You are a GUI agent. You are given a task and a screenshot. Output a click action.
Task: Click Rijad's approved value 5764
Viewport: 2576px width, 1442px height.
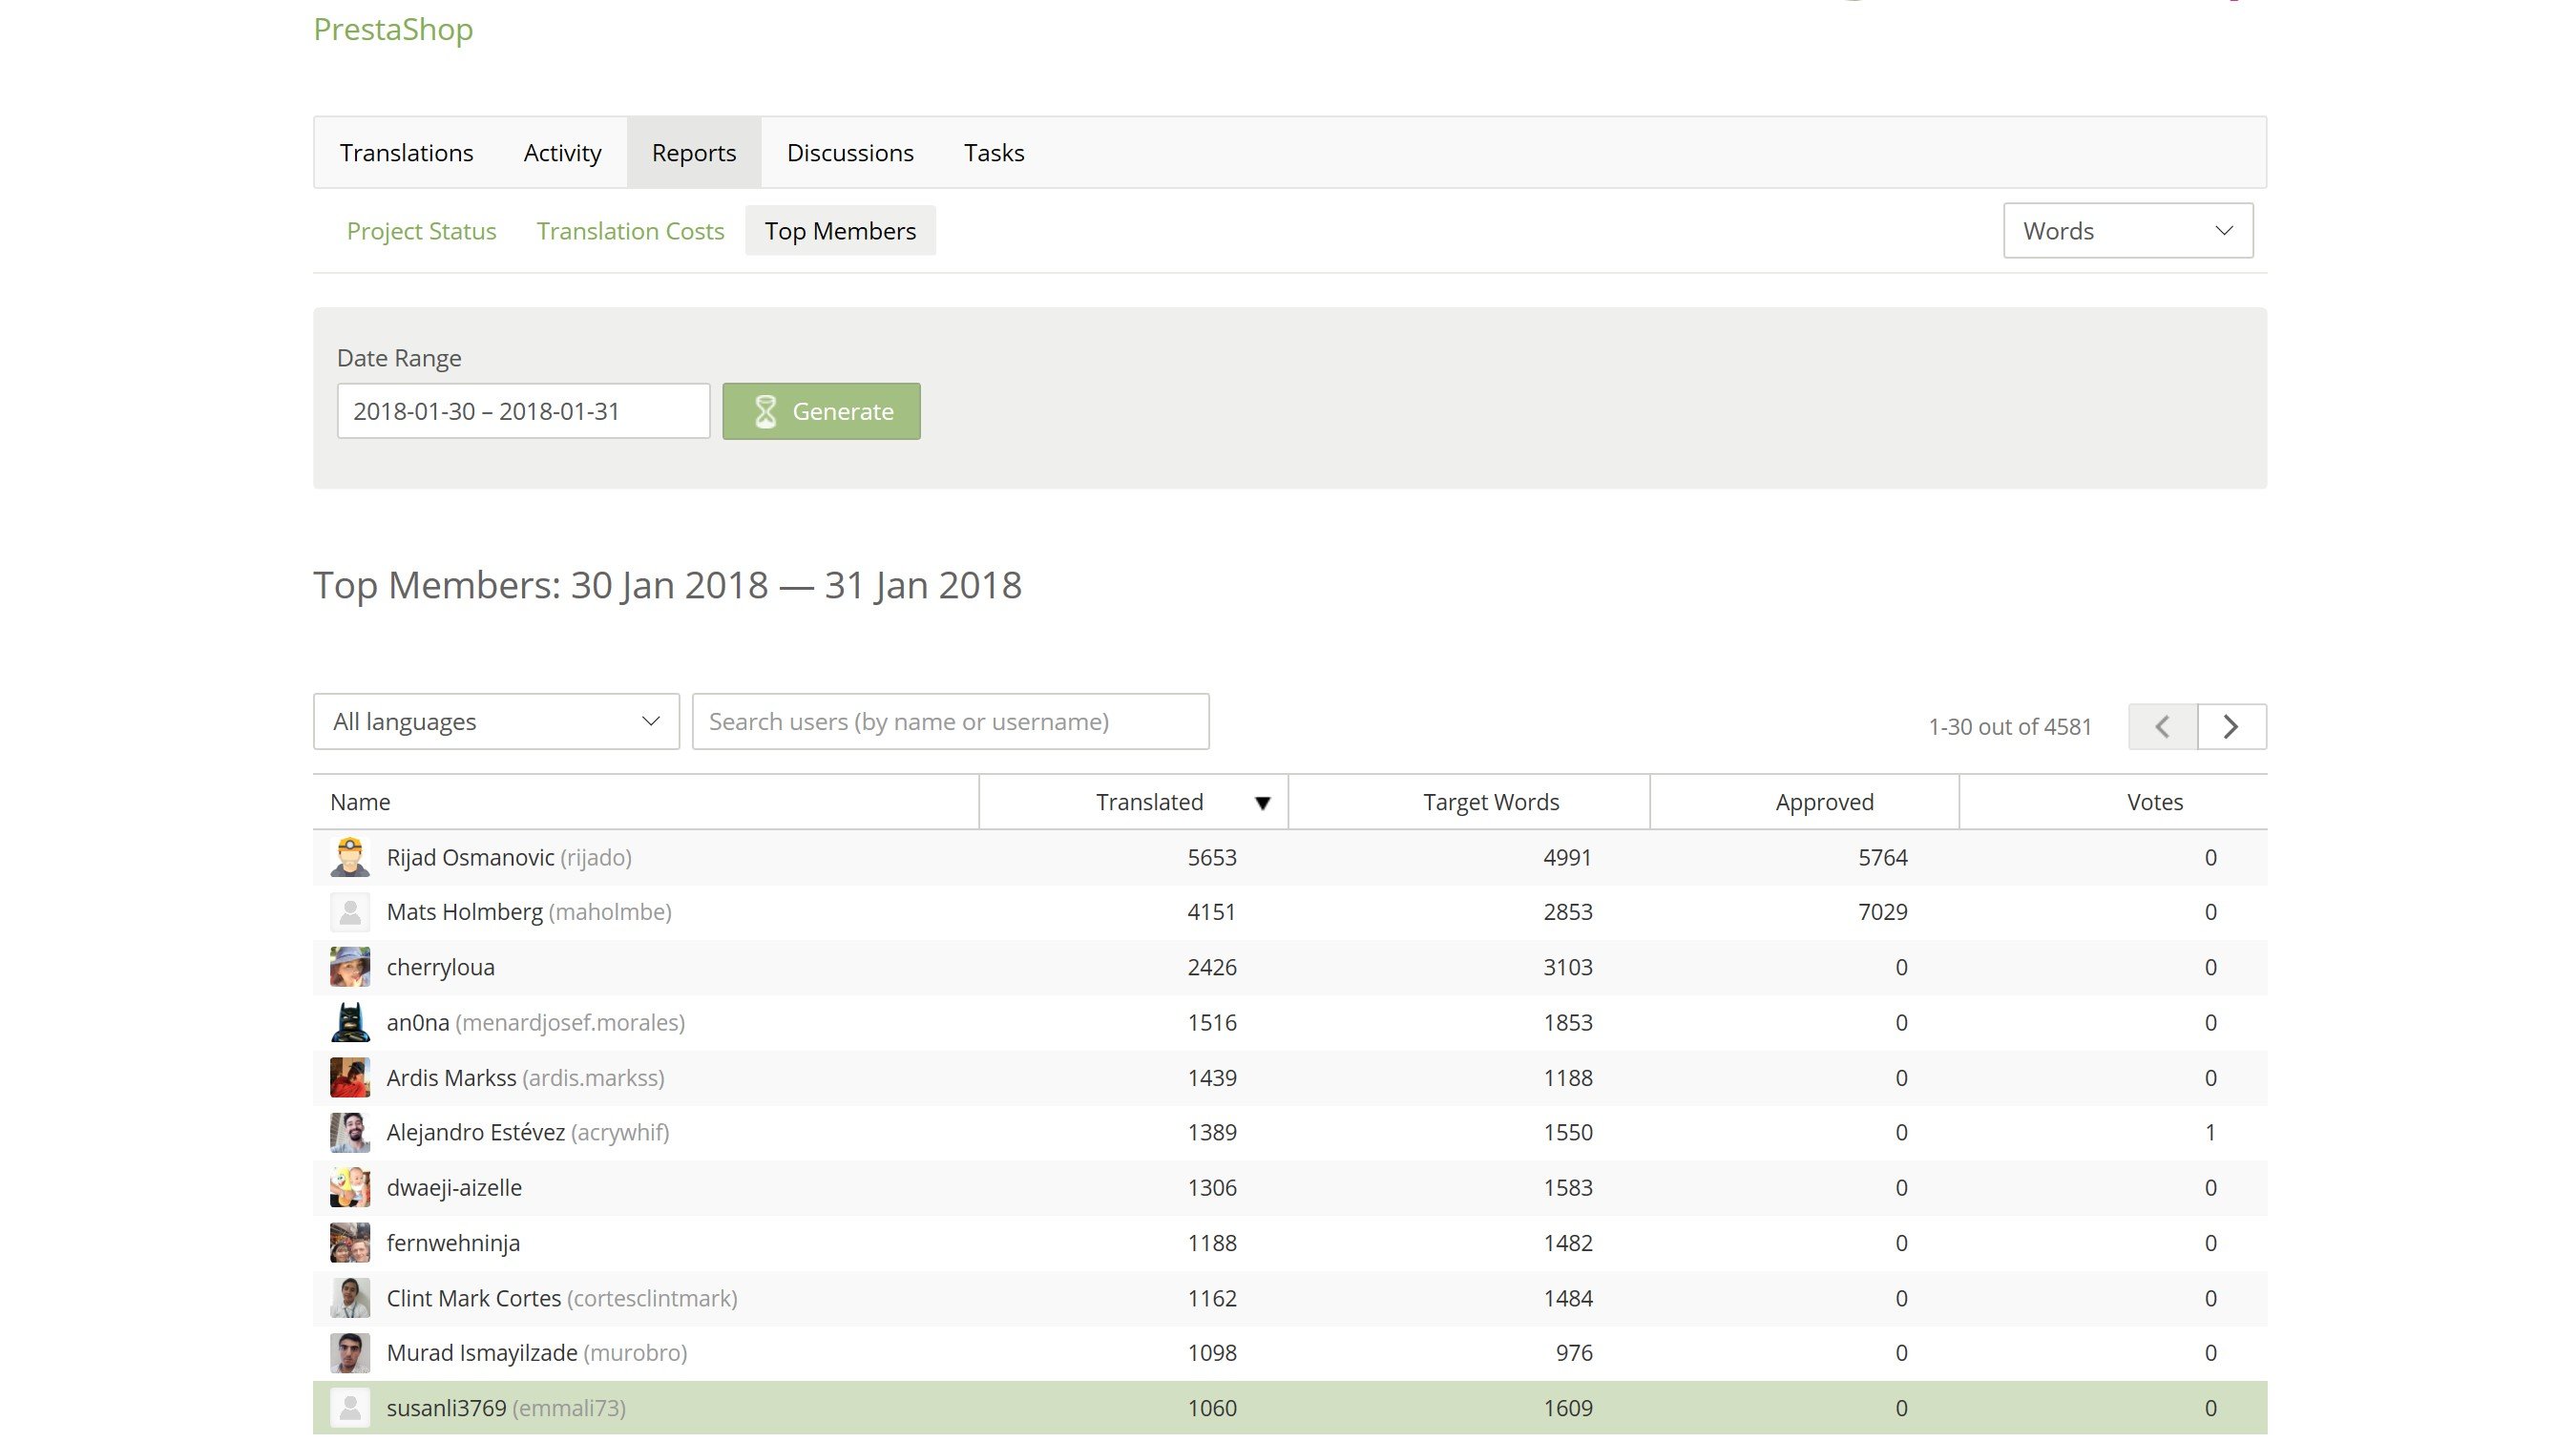(x=1883, y=858)
